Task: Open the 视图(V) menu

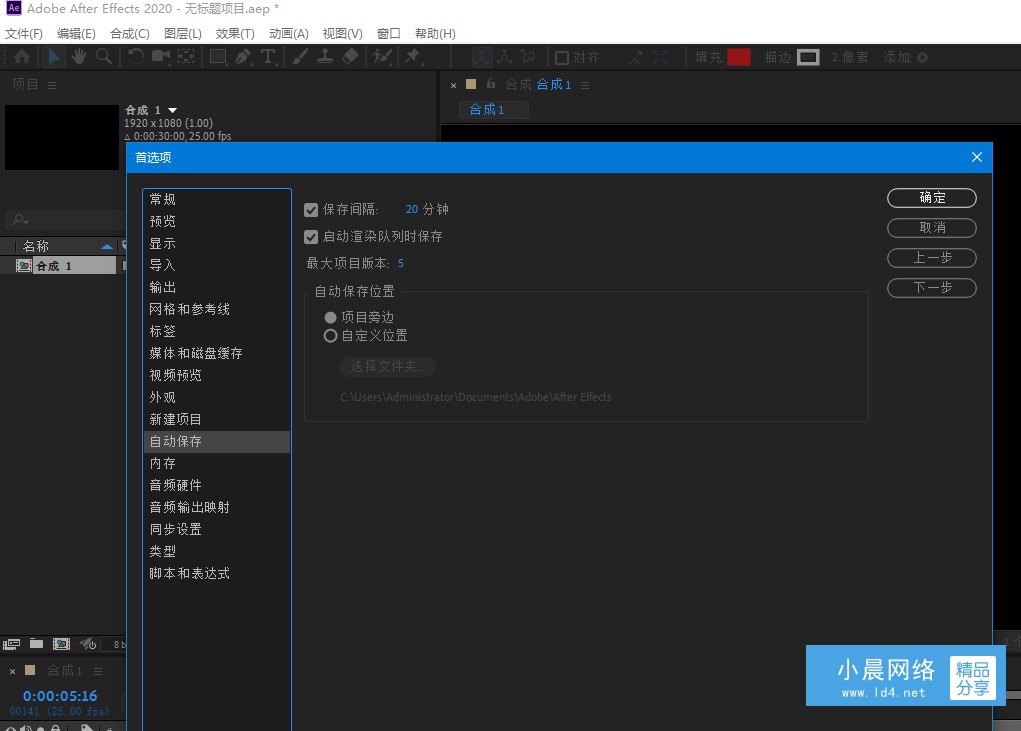Action: (343, 34)
